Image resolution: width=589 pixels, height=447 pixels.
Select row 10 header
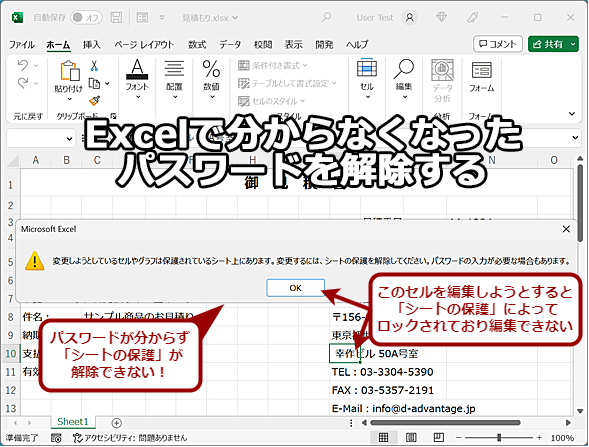click(x=11, y=353)
